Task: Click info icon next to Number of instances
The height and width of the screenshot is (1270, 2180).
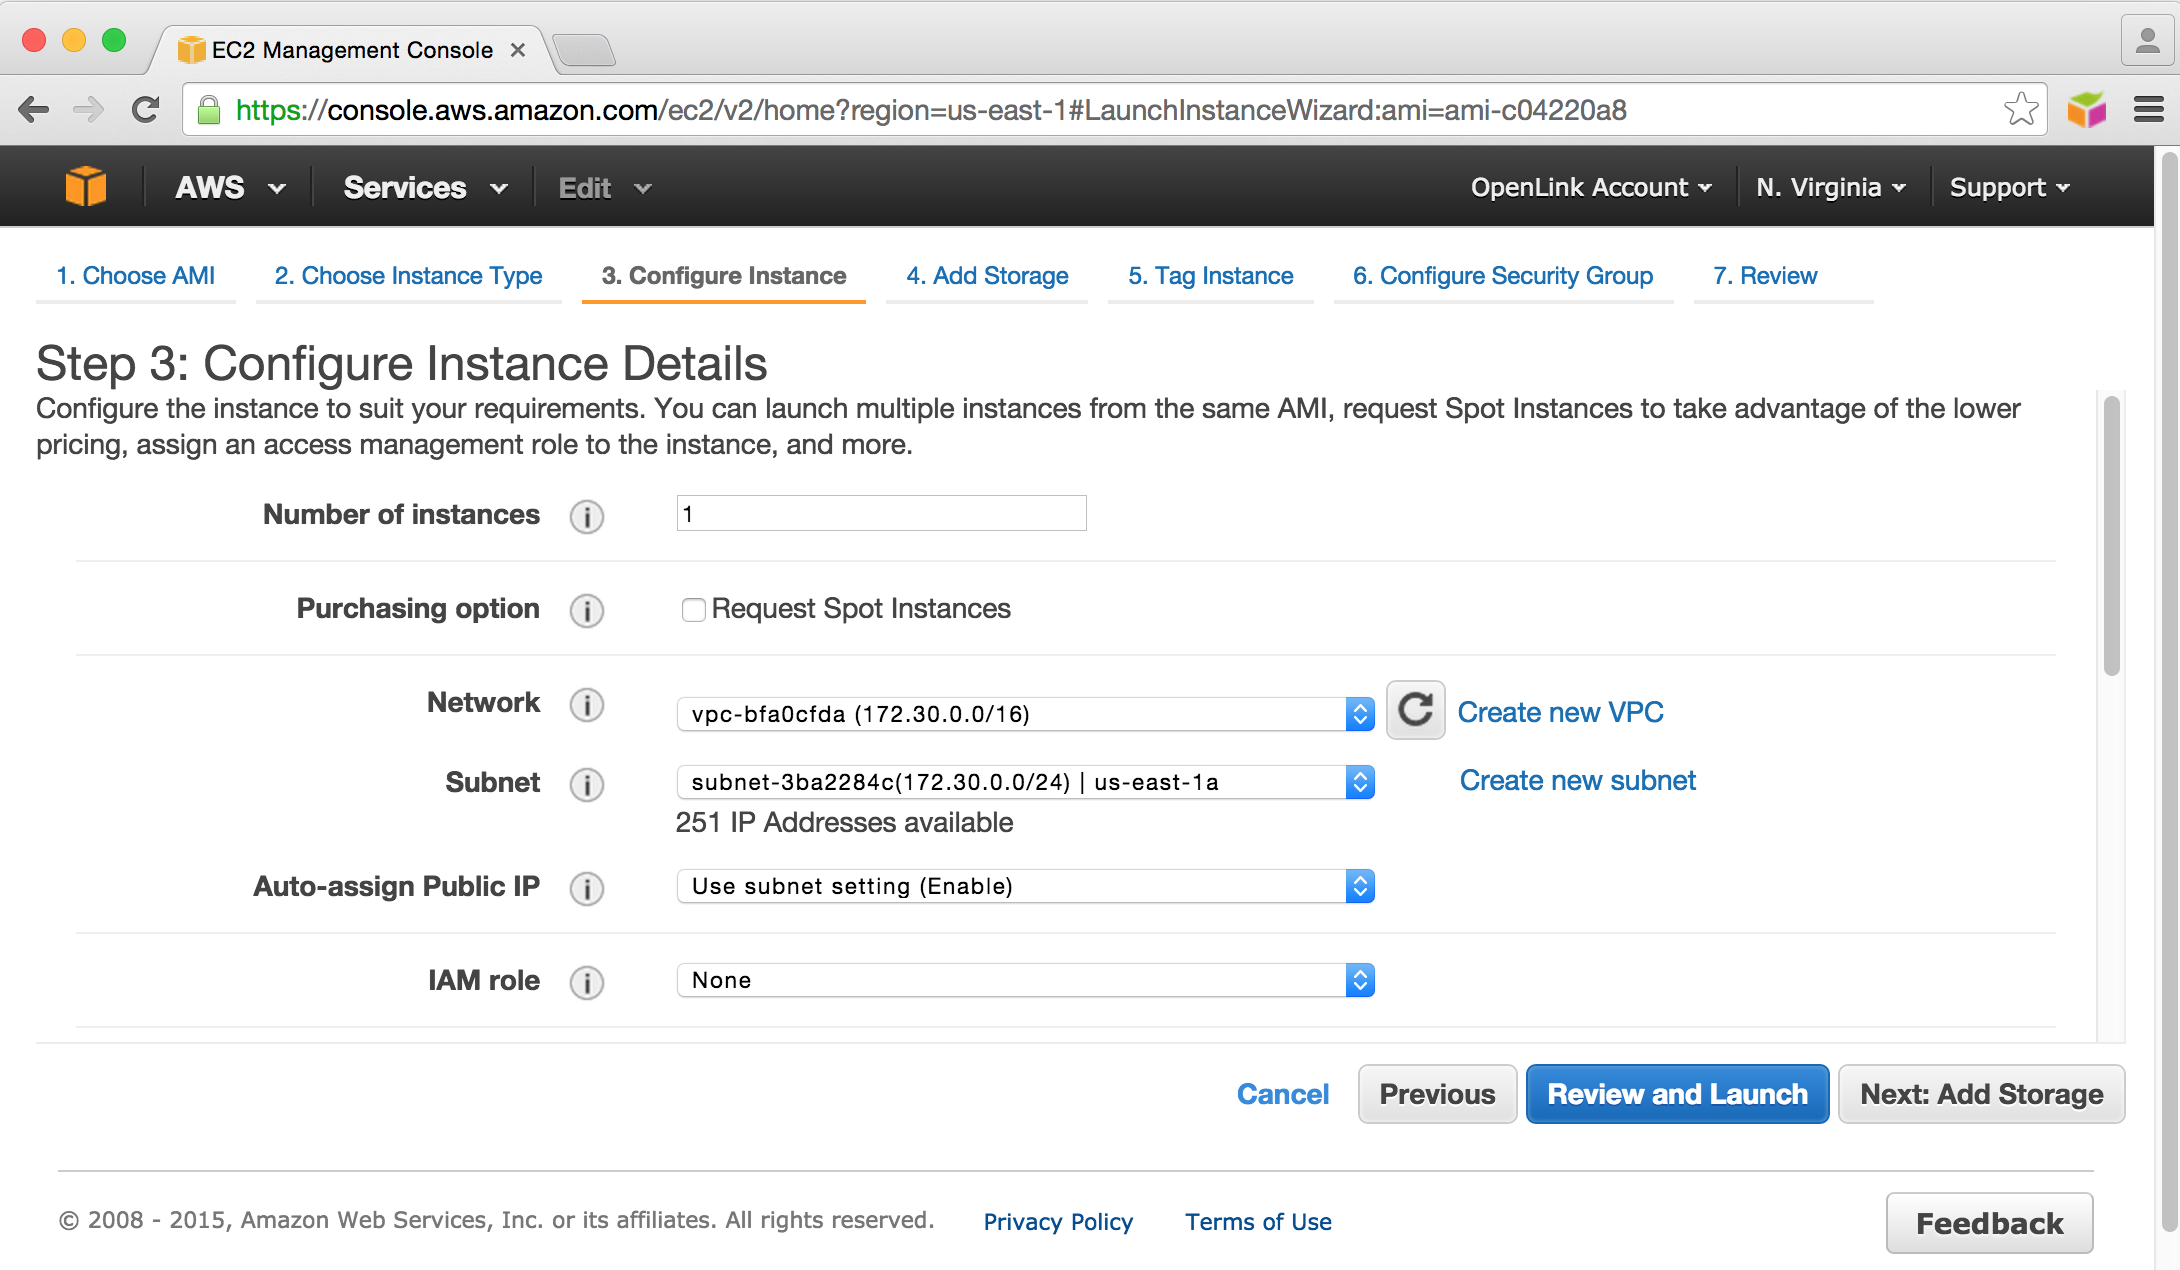Action: point(587,516)
